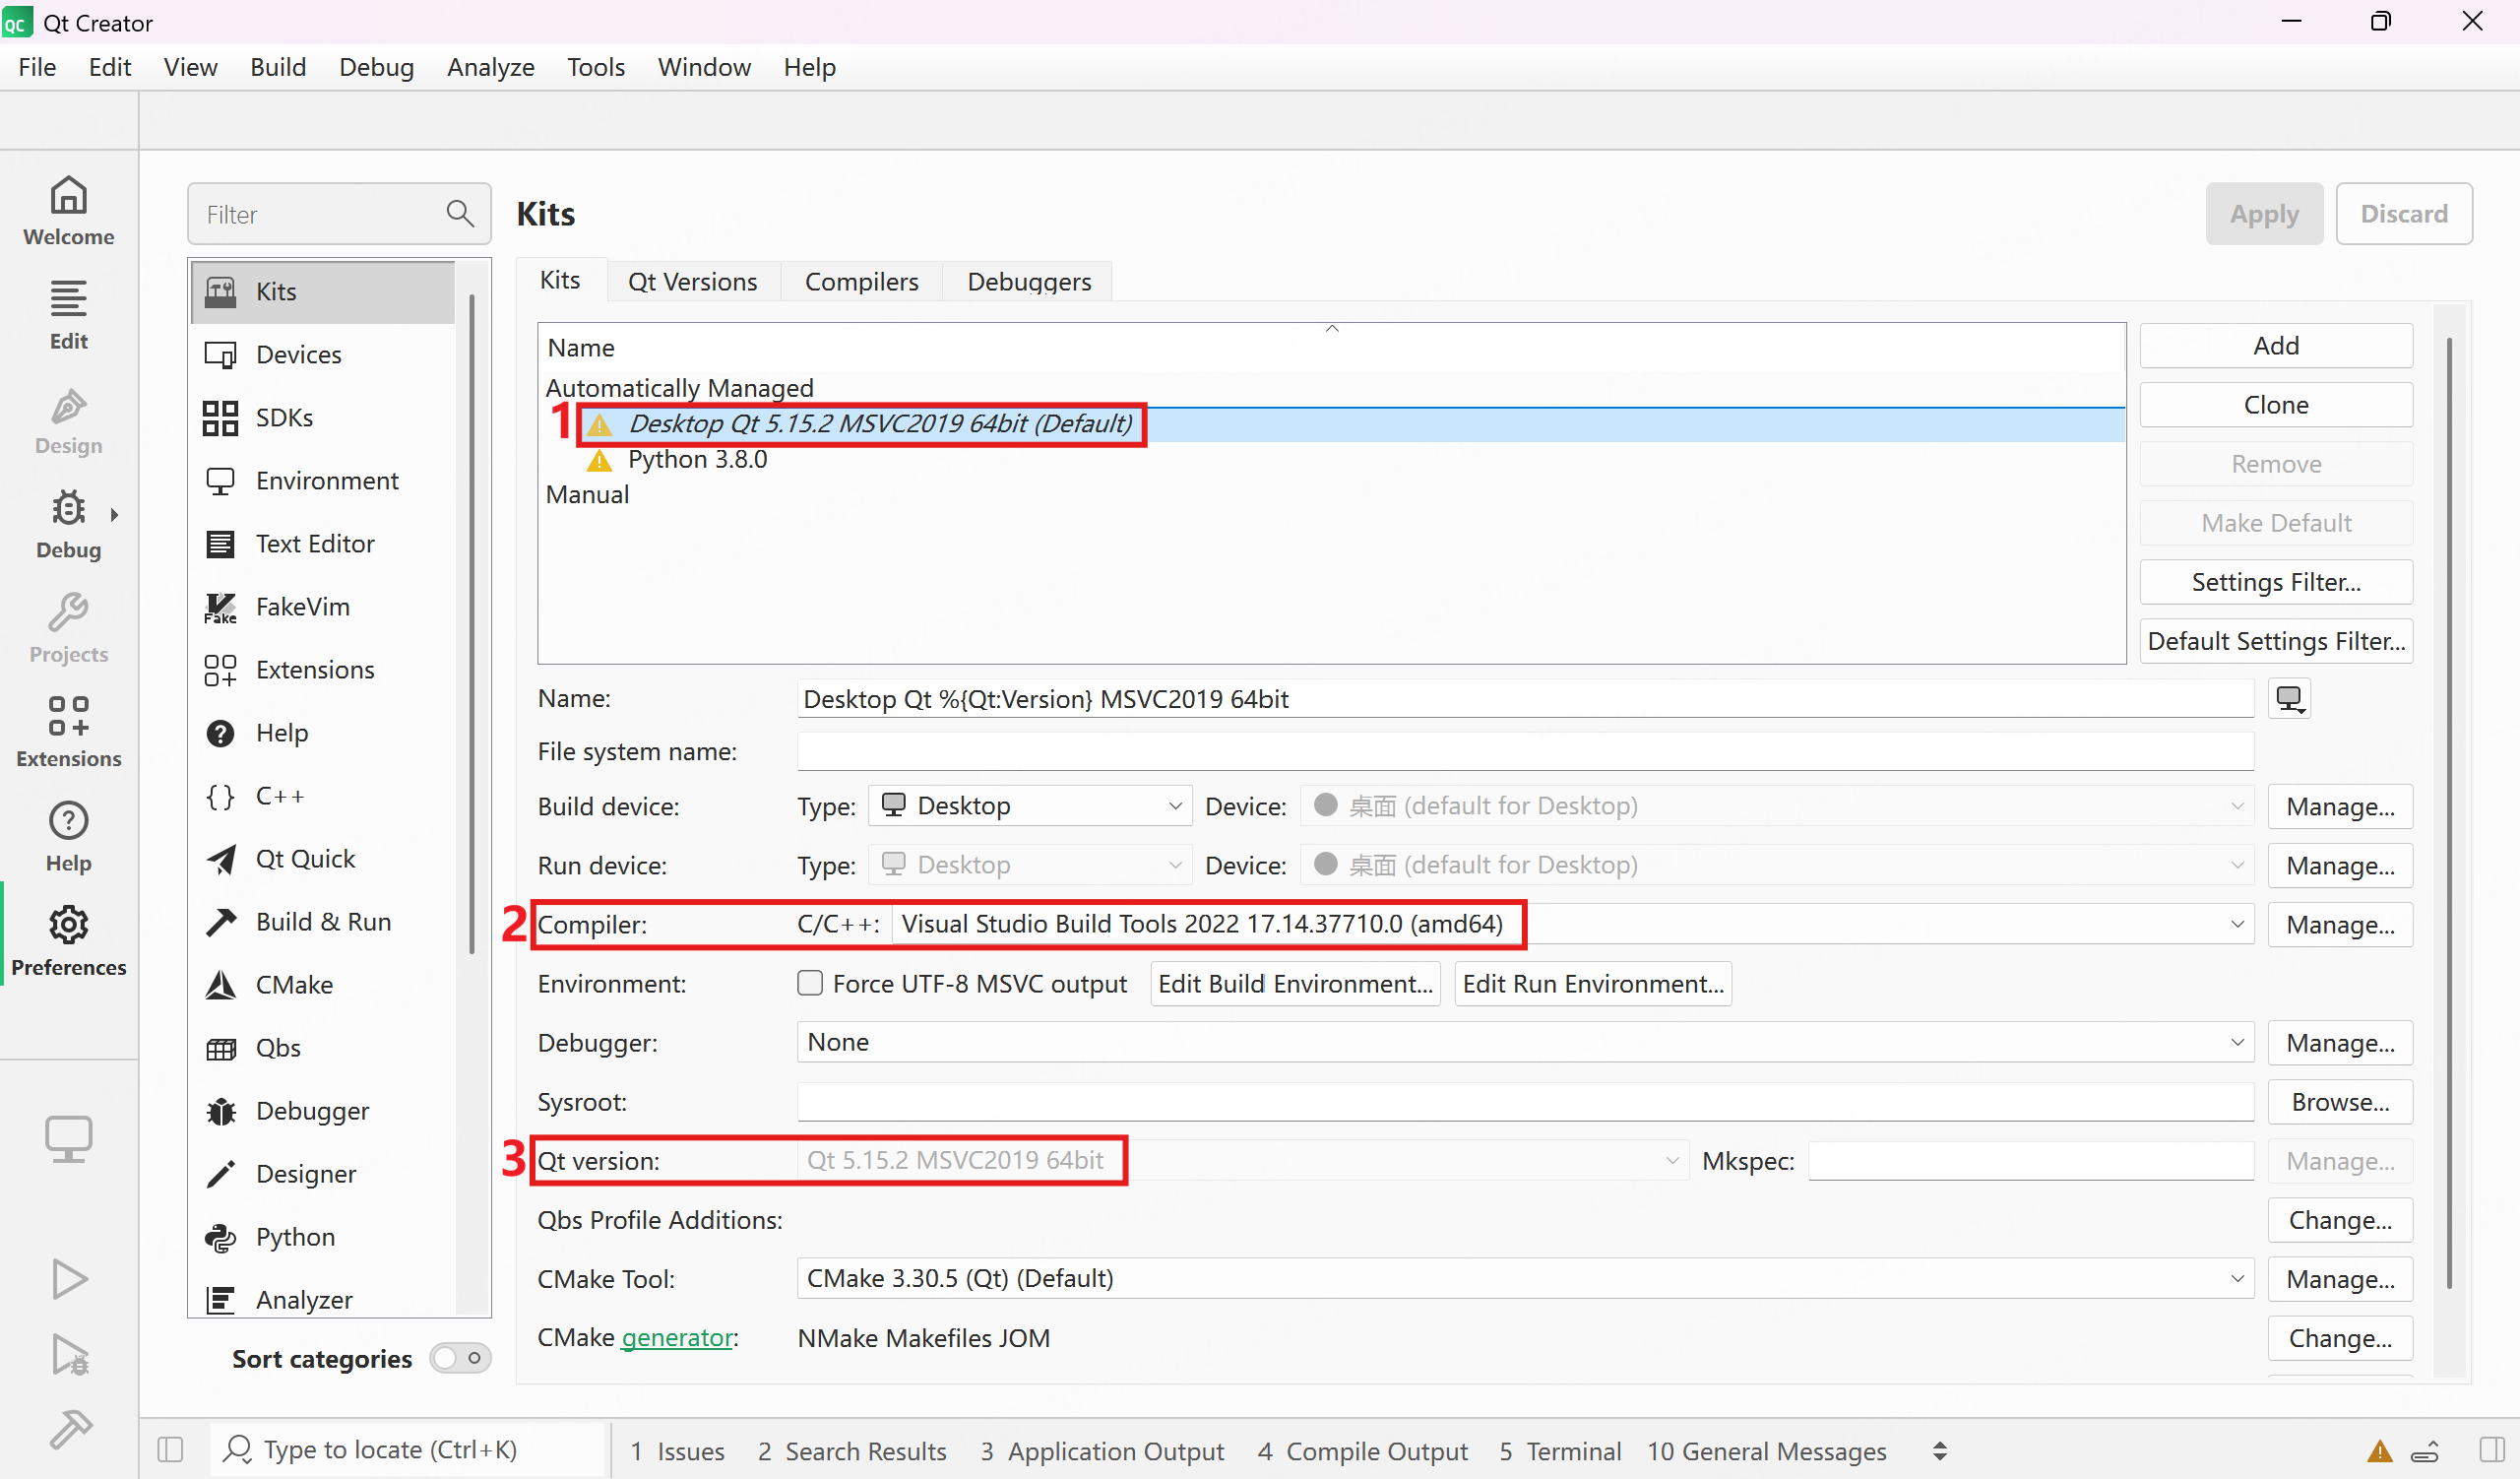Switch to the Compilers tab
This screenshot has height=1479, width=2520.
pos(861,281)
